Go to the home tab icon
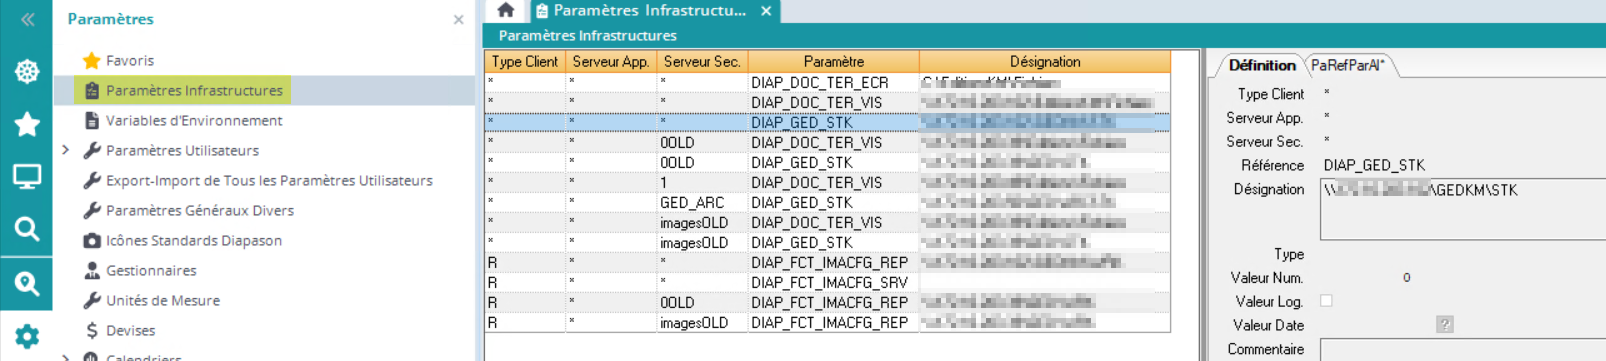The image size is (1606, 361). point(506,10)
